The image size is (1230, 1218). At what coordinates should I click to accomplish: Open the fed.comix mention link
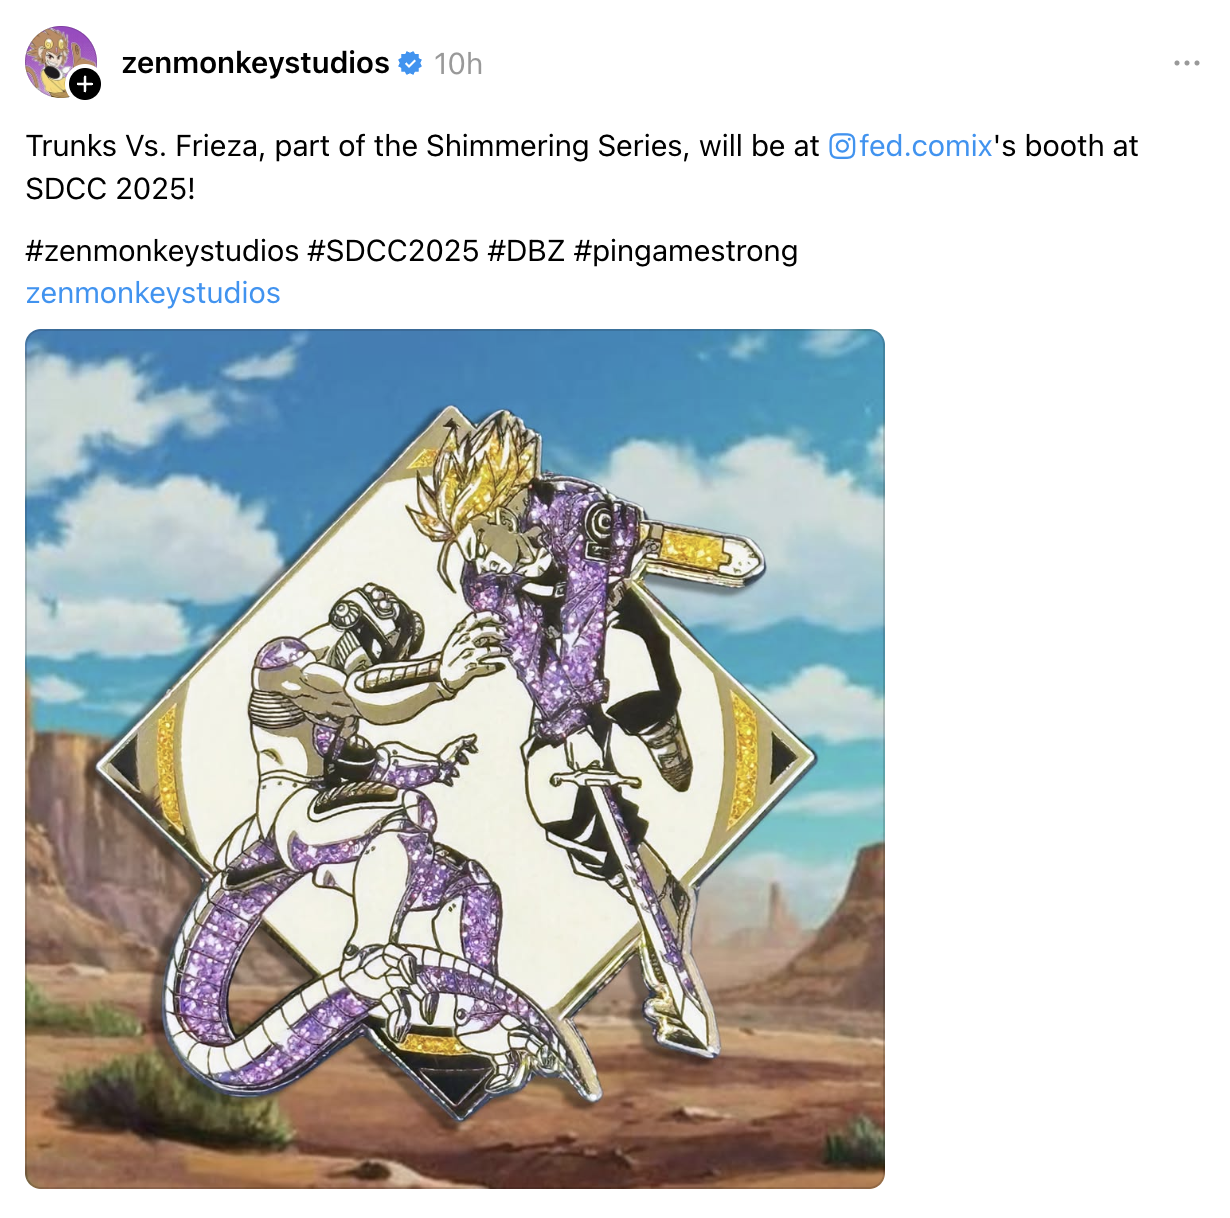point(925,146)
